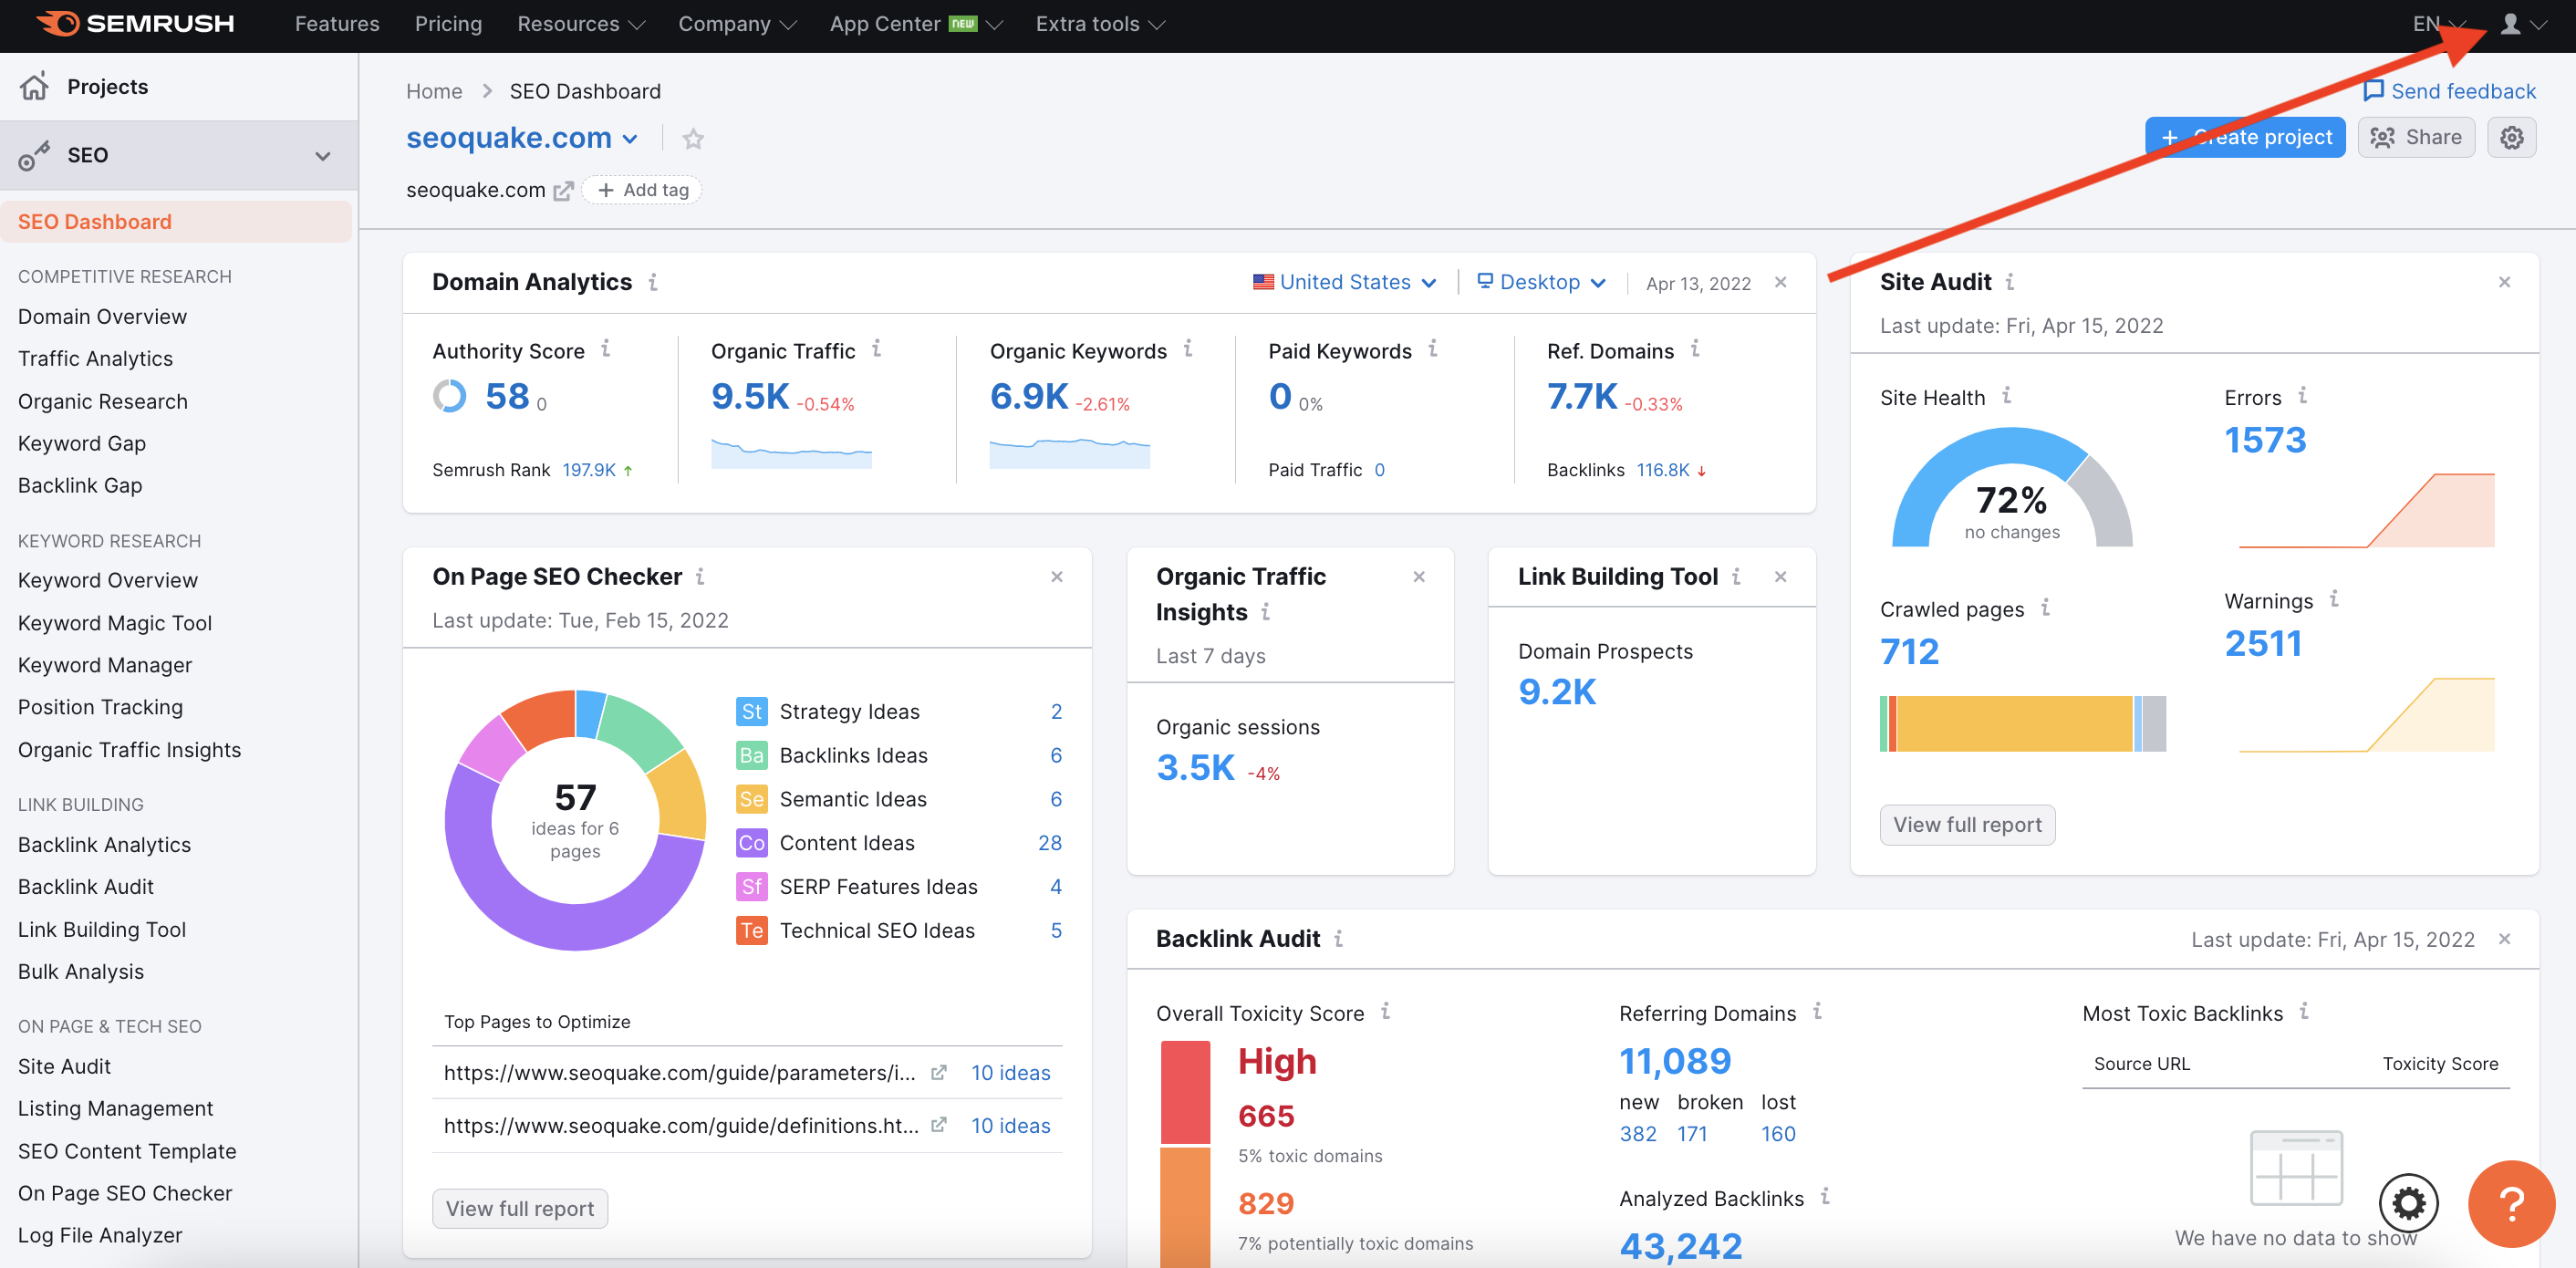Click the Share button

2416,137
